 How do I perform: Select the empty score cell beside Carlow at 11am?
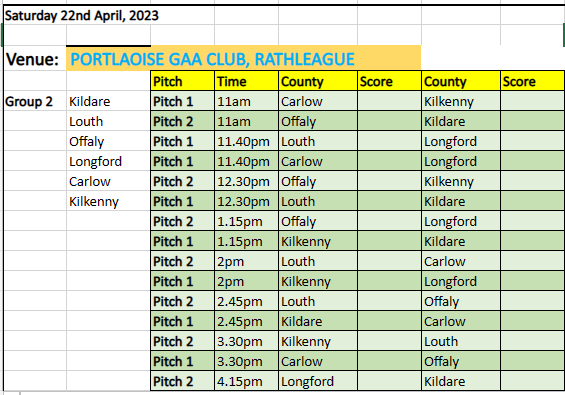(389, 101)
